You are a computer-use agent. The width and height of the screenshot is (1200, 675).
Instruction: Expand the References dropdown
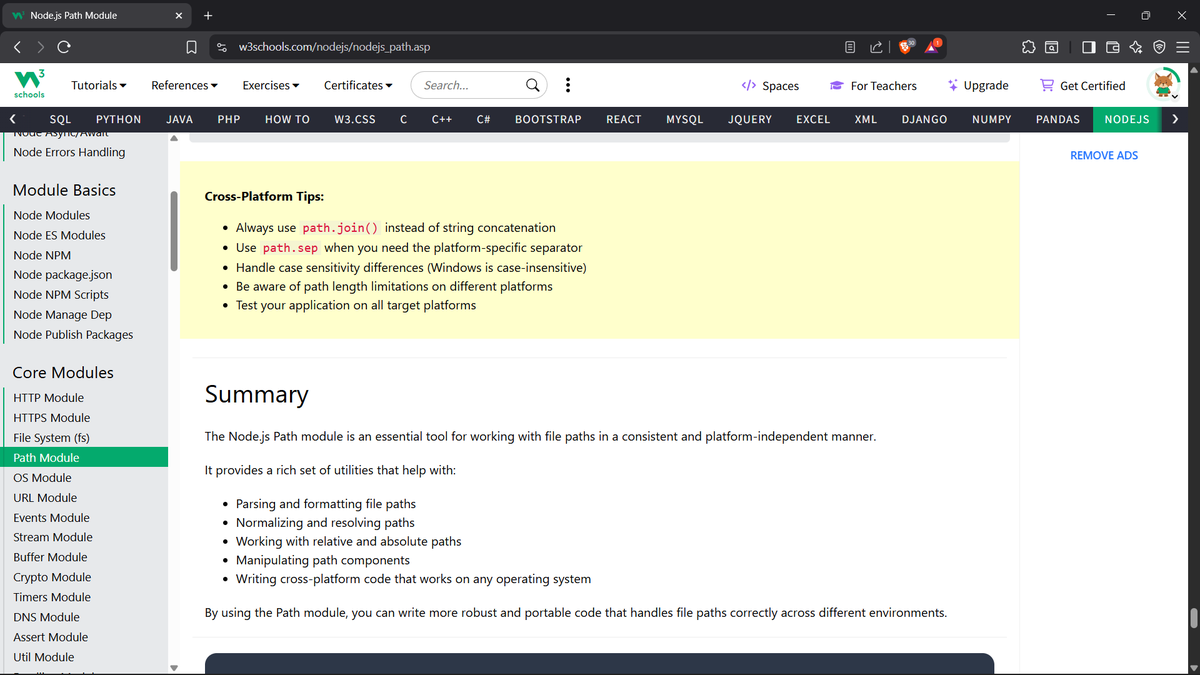[185, 85]
